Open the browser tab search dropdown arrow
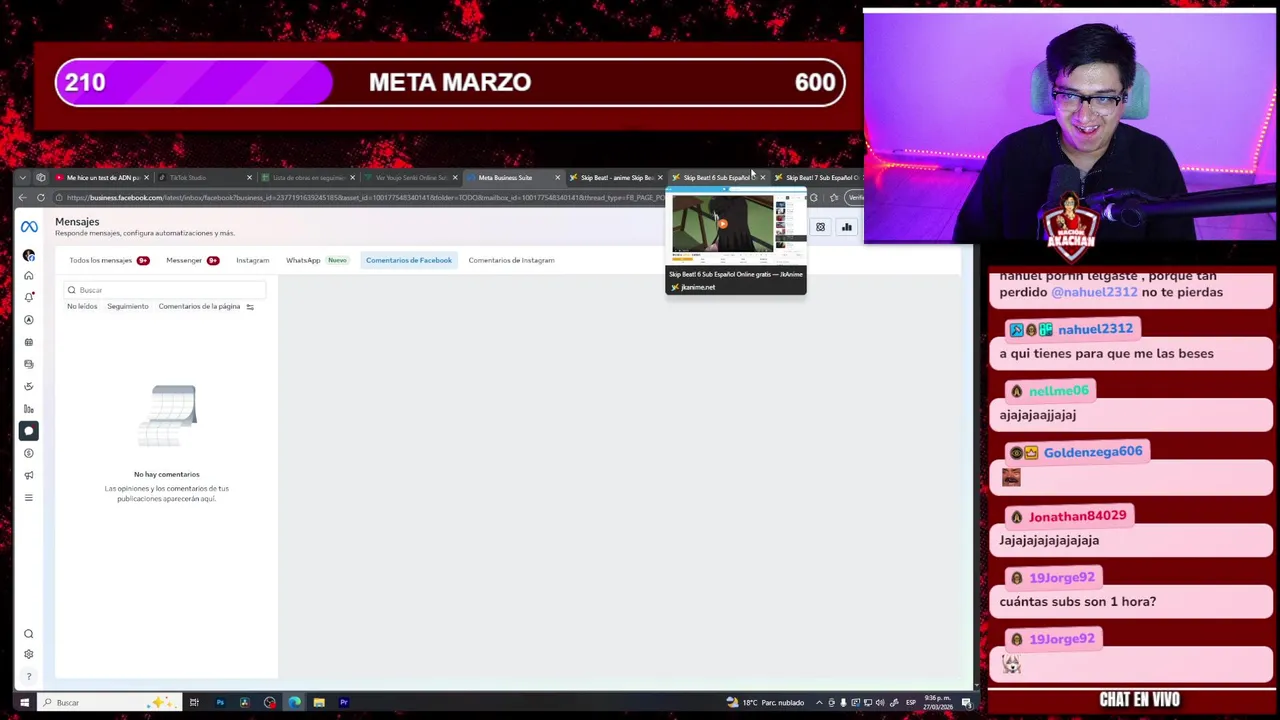 (x=22, y=177)
